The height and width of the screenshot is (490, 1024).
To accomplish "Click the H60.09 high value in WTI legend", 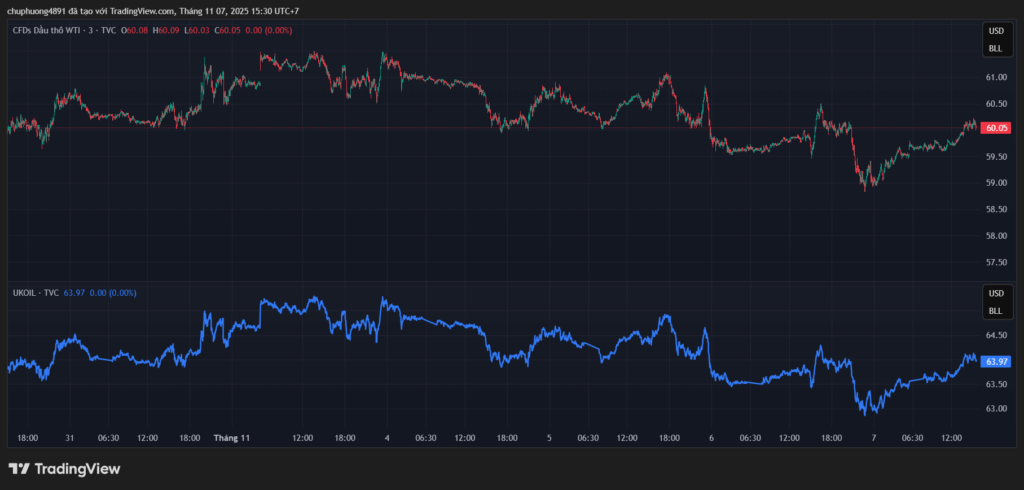I will pos(166,31).
